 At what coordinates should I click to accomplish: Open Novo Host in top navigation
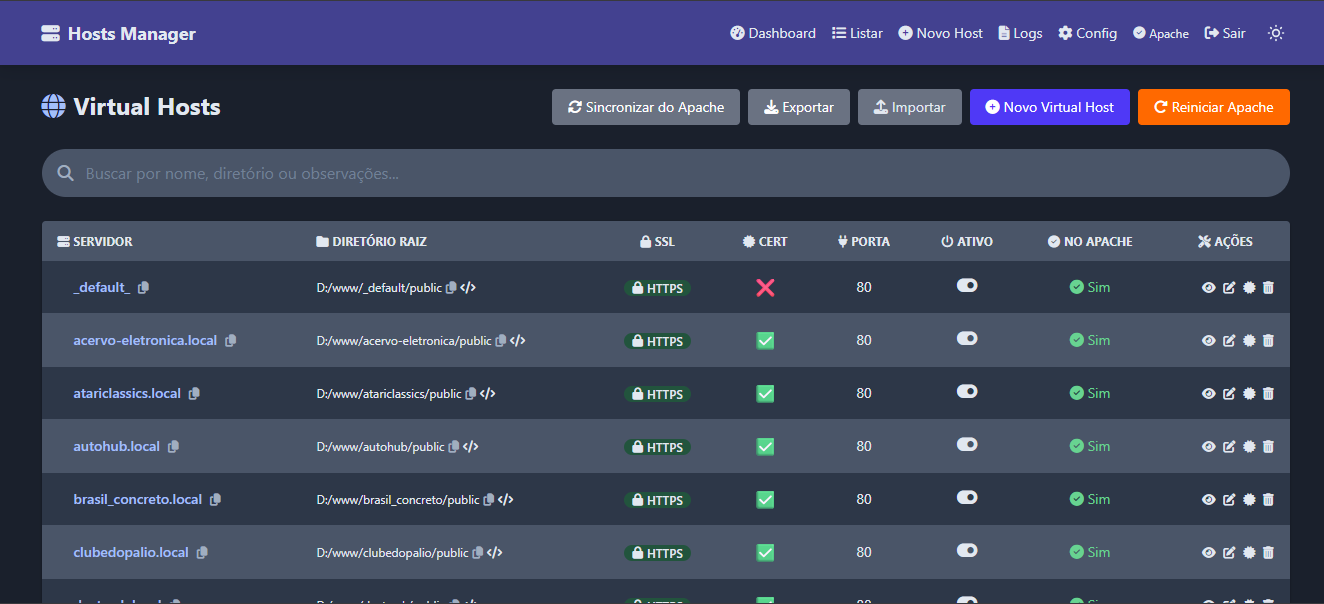click(941, 33)
